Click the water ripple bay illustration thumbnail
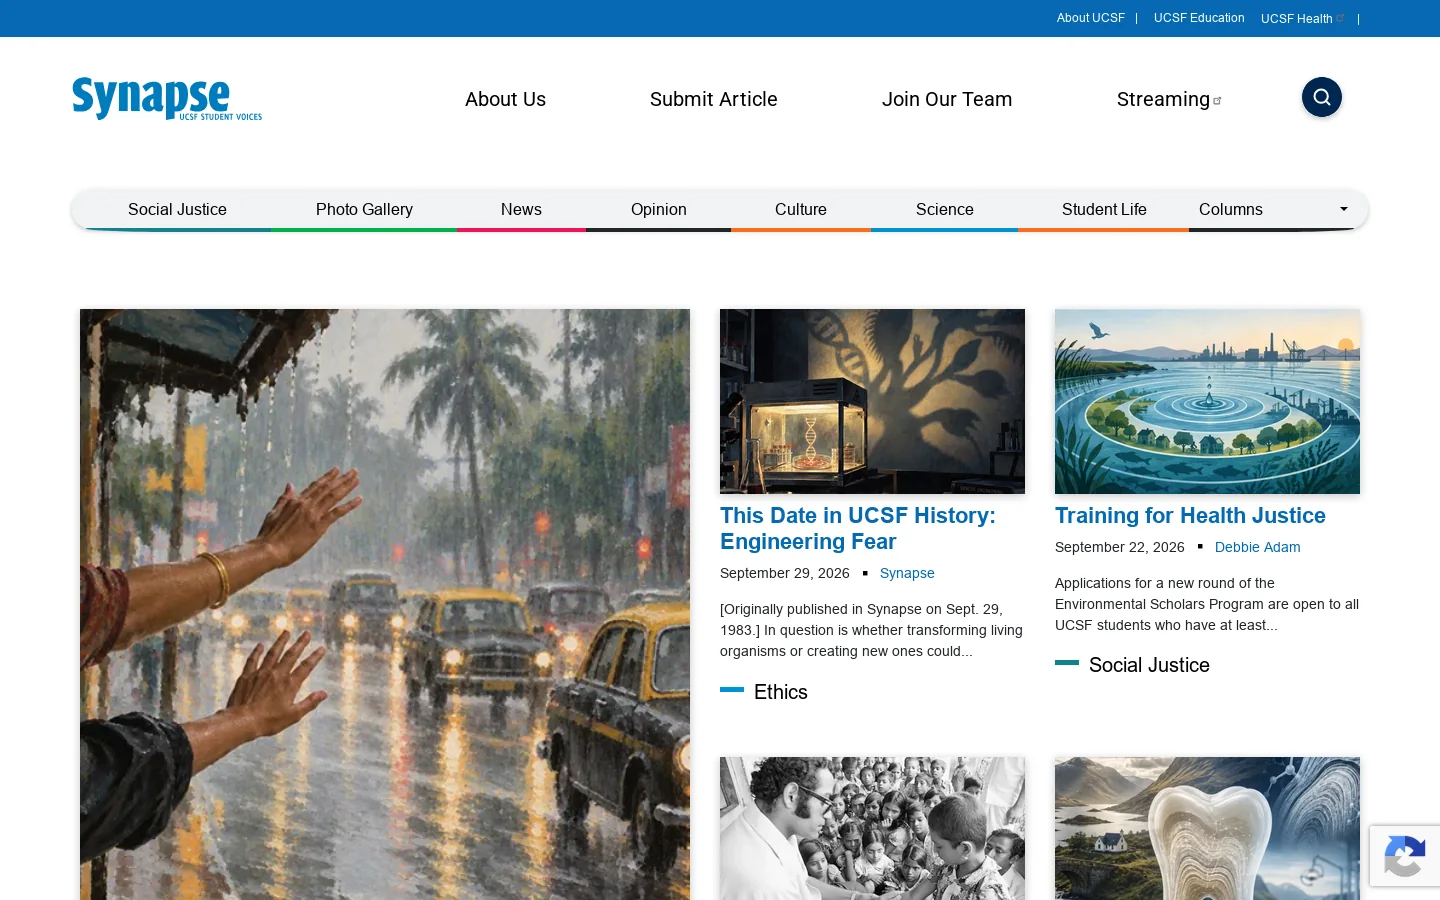This screenshot has height=900, width=1440. point(1207,401)
